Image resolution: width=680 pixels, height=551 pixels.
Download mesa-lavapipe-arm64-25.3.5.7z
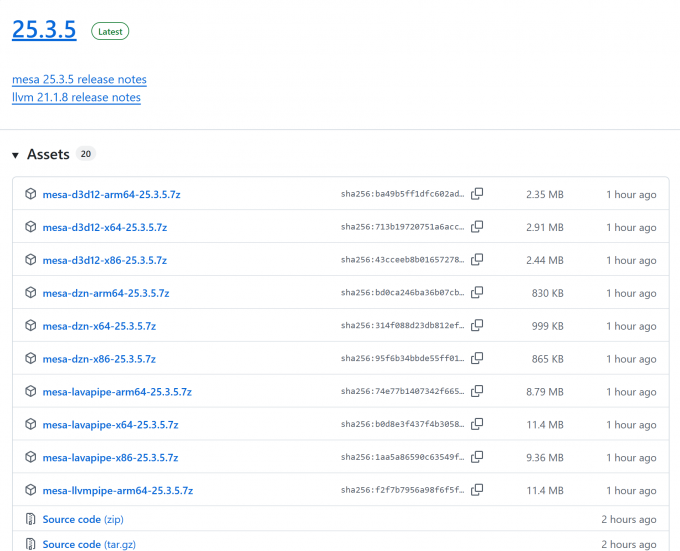click(x=117, y=392)
